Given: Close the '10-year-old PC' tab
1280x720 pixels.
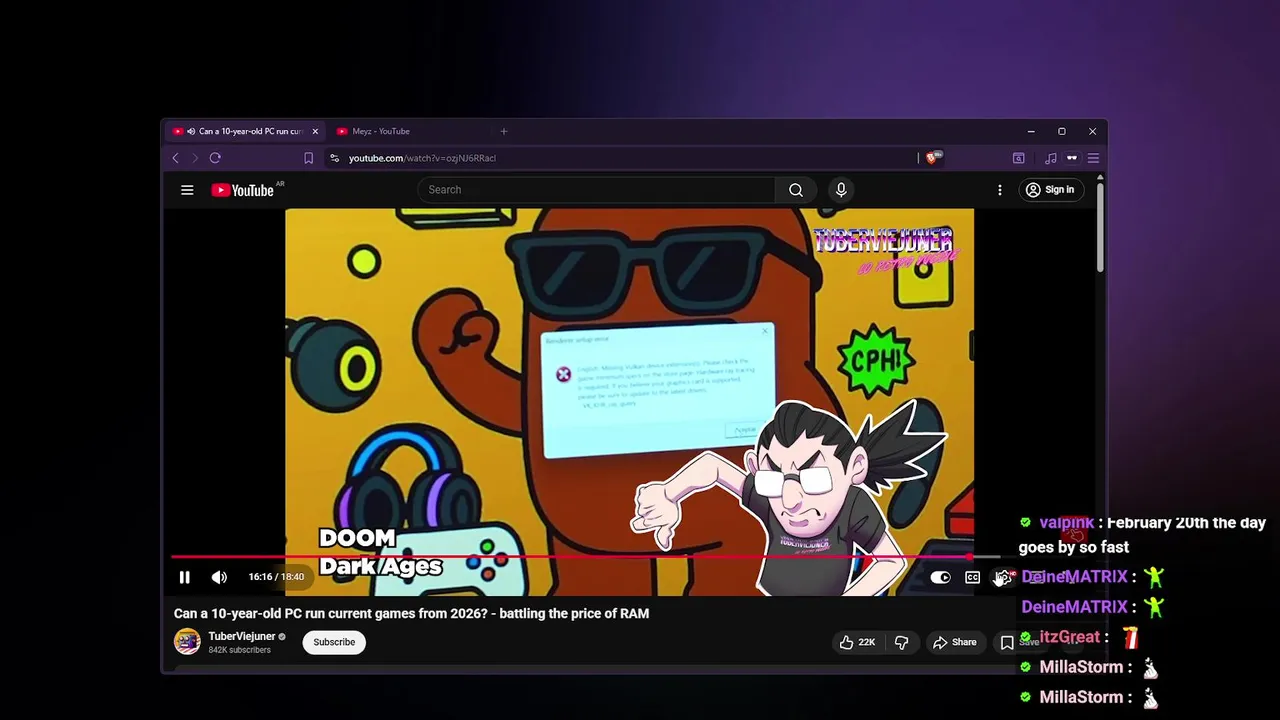Looking at the screenshot, I should [x=315, y=131].
